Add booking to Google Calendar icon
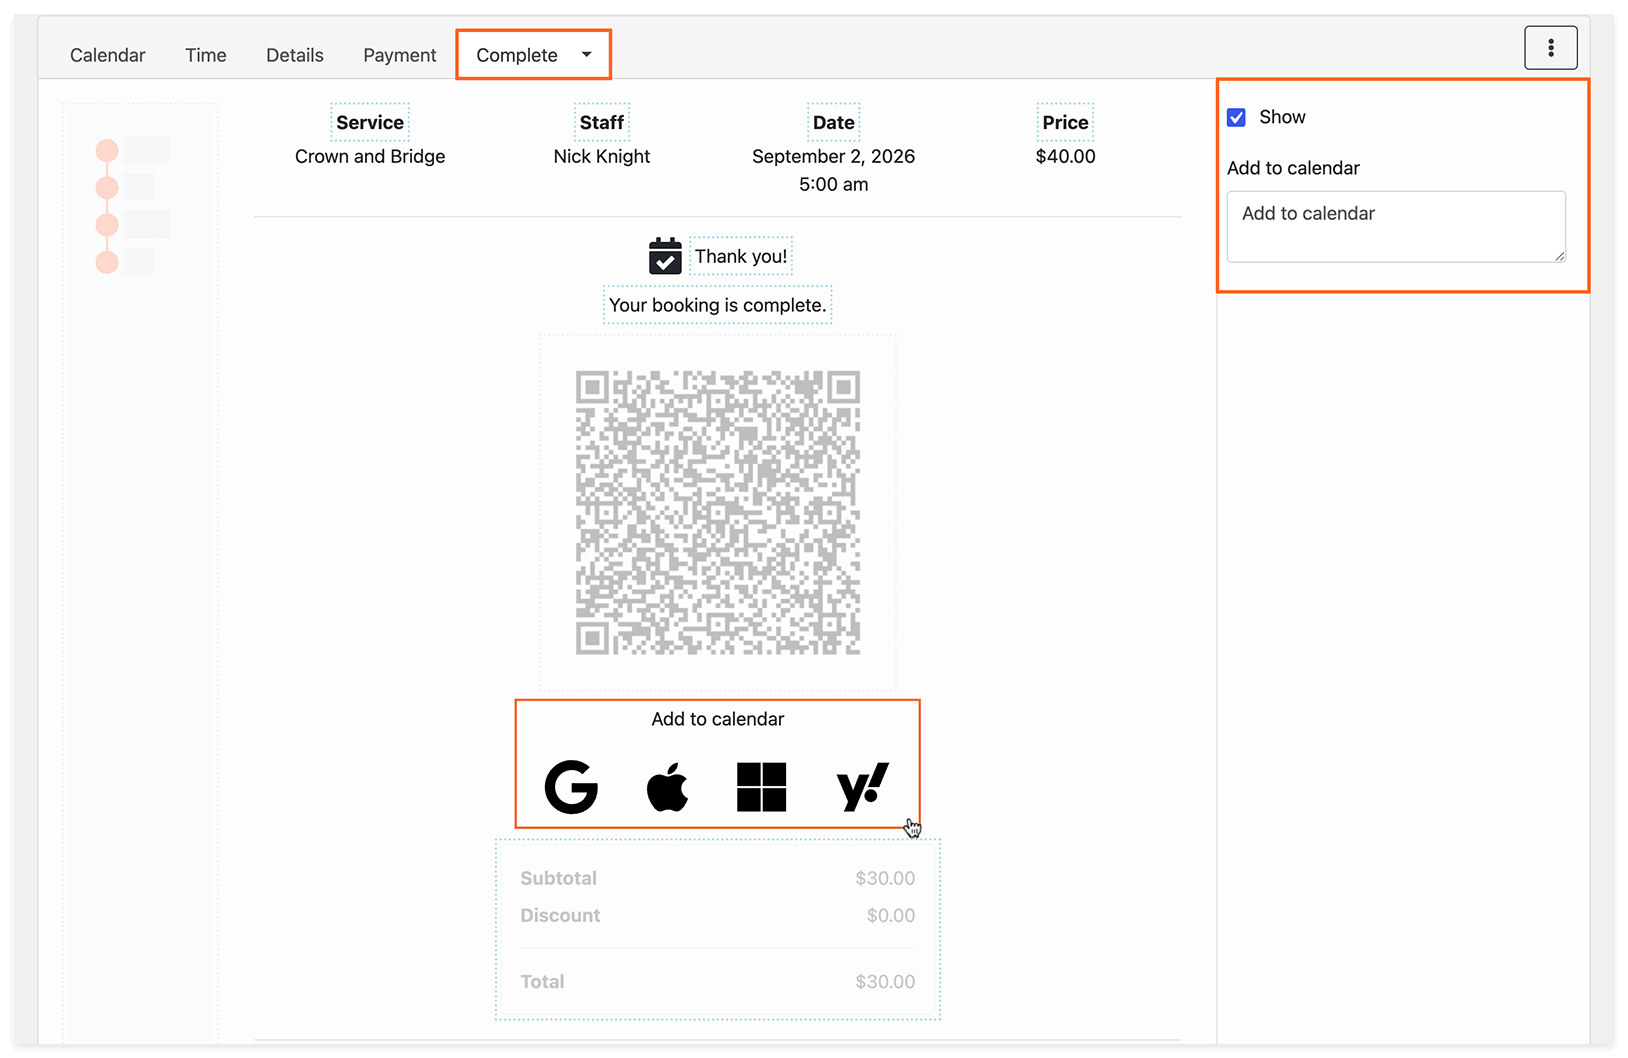The height and width of the screenshot is (1058, 1628). (571, 786)
